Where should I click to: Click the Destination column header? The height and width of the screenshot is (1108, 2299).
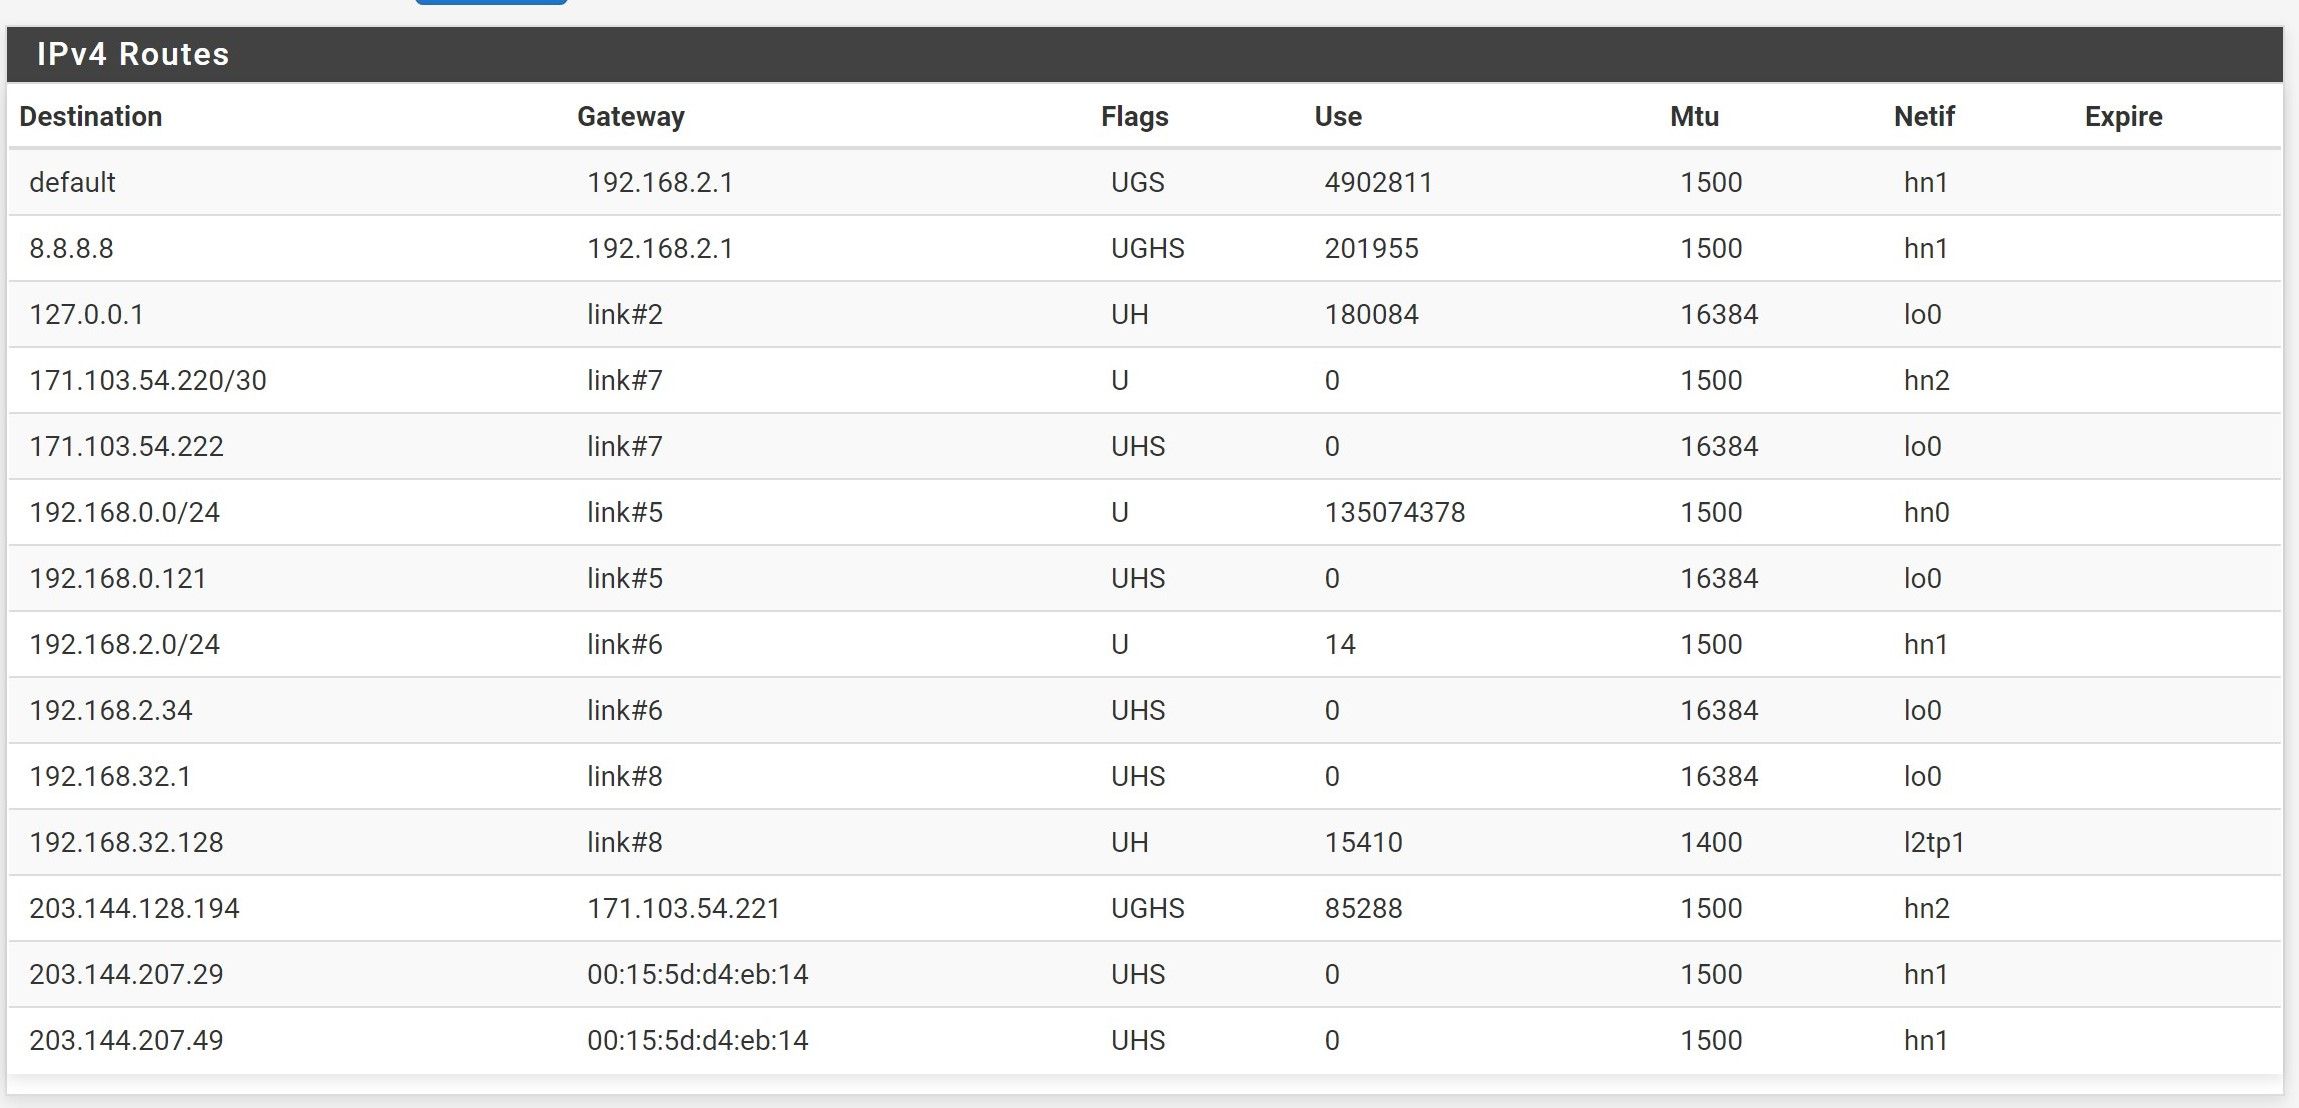[91, 117]
